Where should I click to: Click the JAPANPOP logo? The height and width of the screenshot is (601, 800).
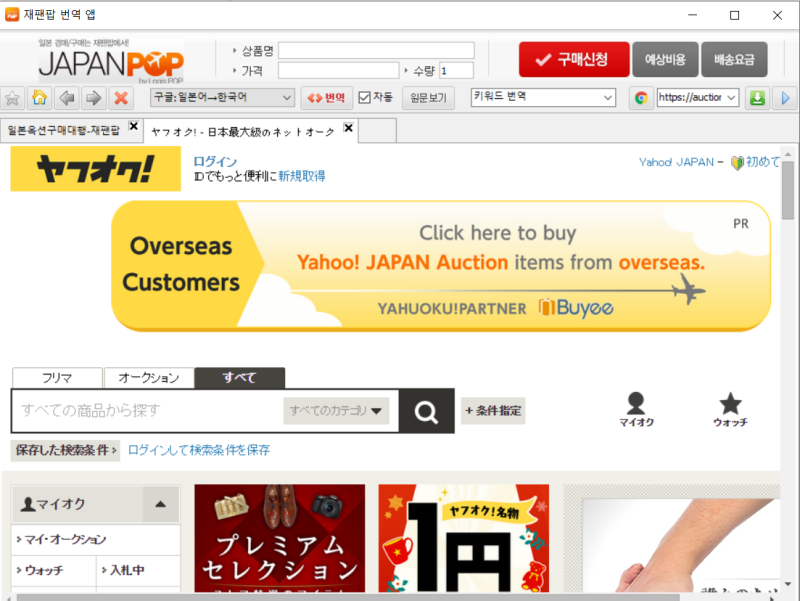click(x=111, y=61)
